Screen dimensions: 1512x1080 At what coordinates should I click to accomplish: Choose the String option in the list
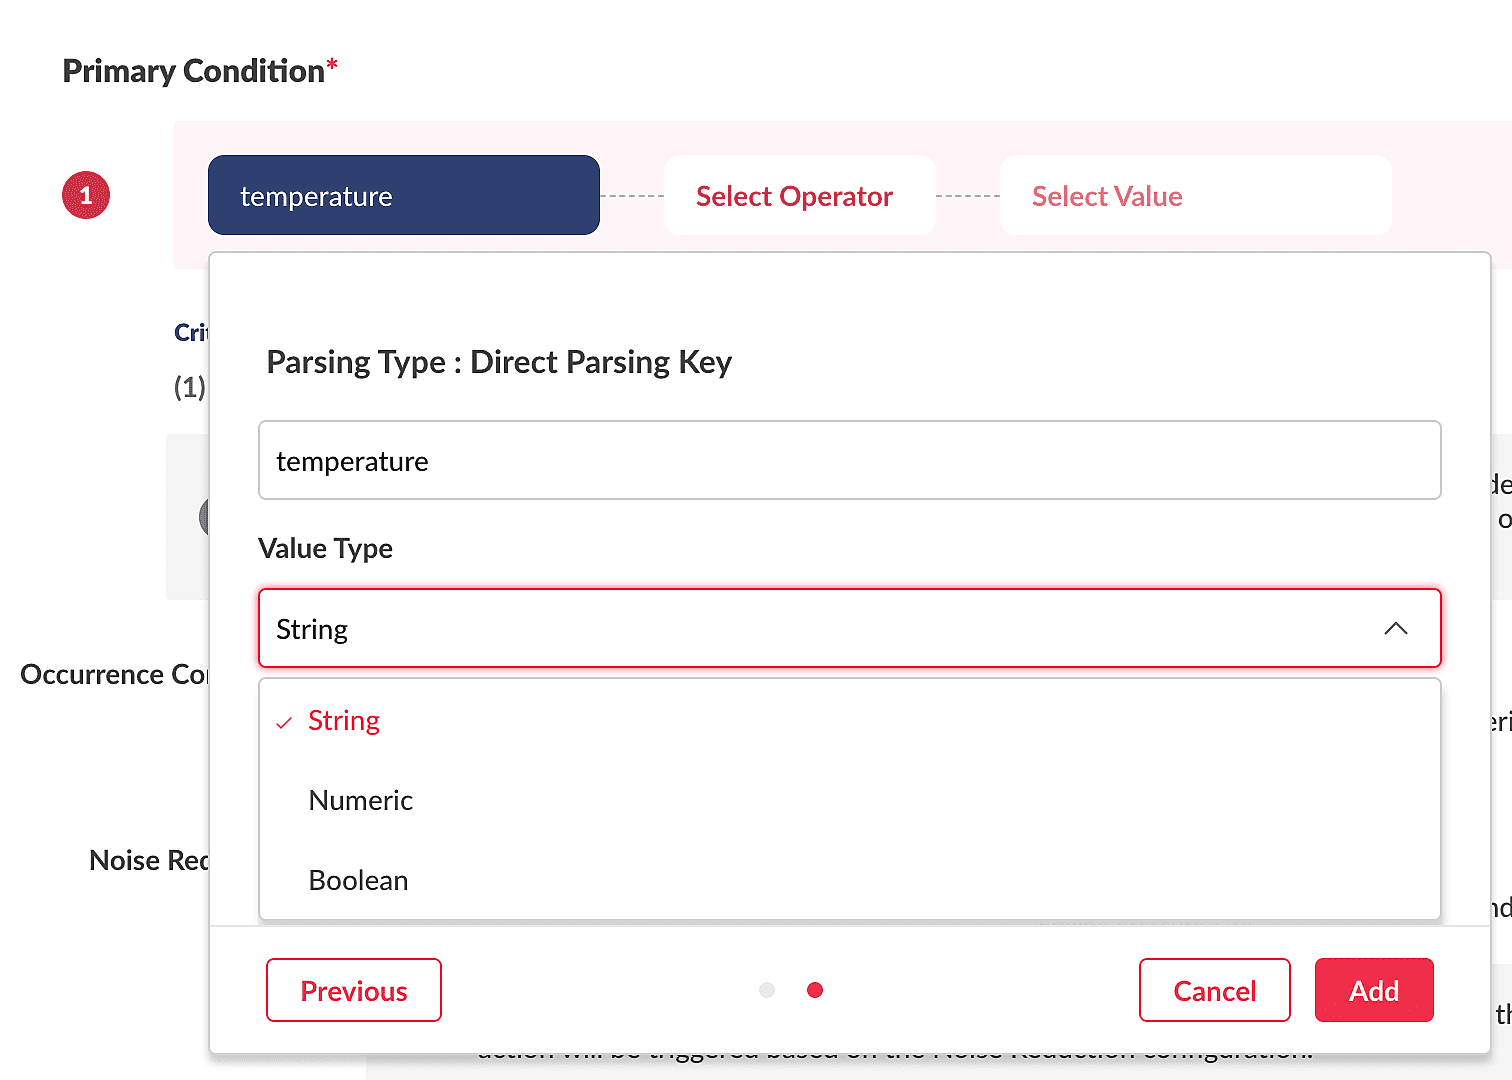tap(344, 721)
